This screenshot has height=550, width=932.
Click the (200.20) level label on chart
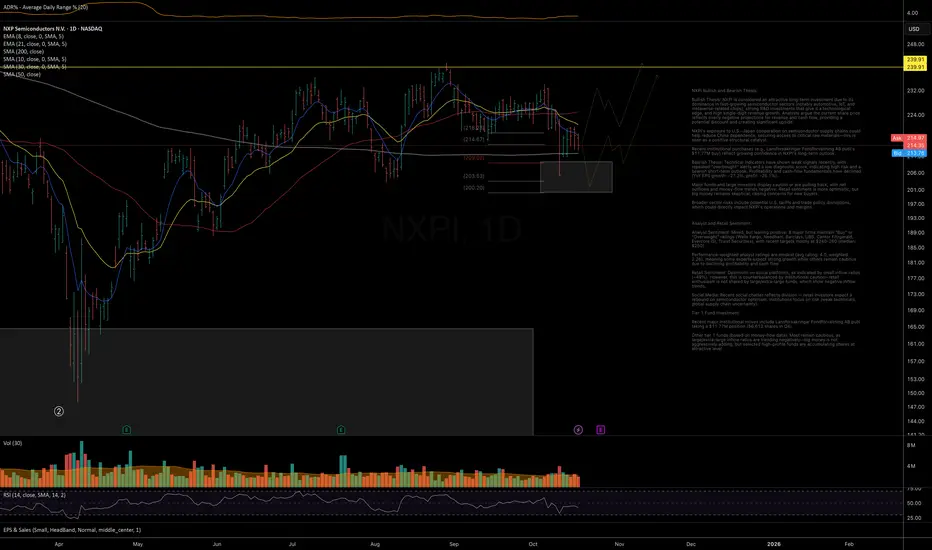point(474,187)
